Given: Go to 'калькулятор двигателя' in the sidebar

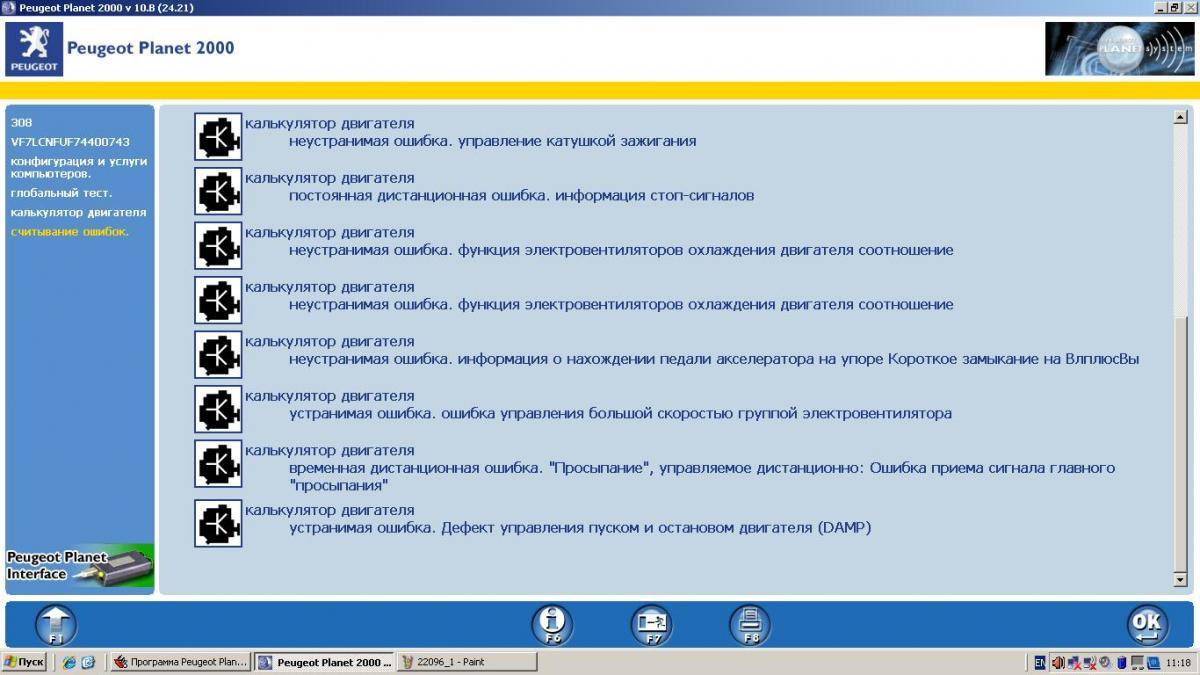Looking at the screenshot, I should (79, 212).
